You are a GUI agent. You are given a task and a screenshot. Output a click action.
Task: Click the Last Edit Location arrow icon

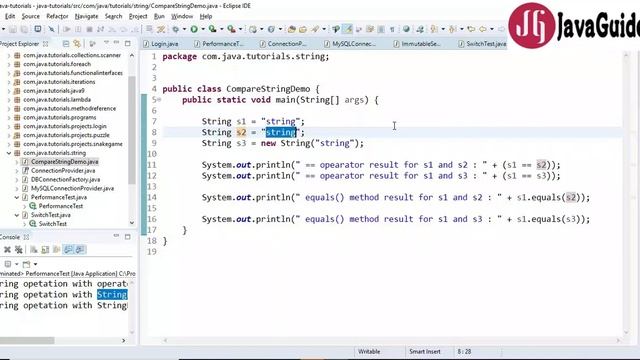tap(471, 29)
